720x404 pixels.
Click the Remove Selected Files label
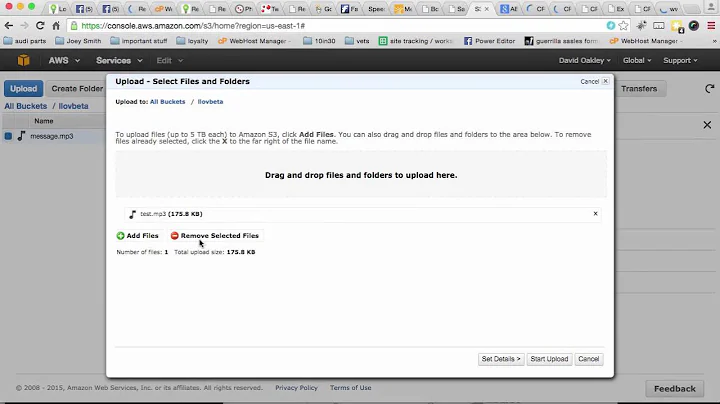(219, 236)
